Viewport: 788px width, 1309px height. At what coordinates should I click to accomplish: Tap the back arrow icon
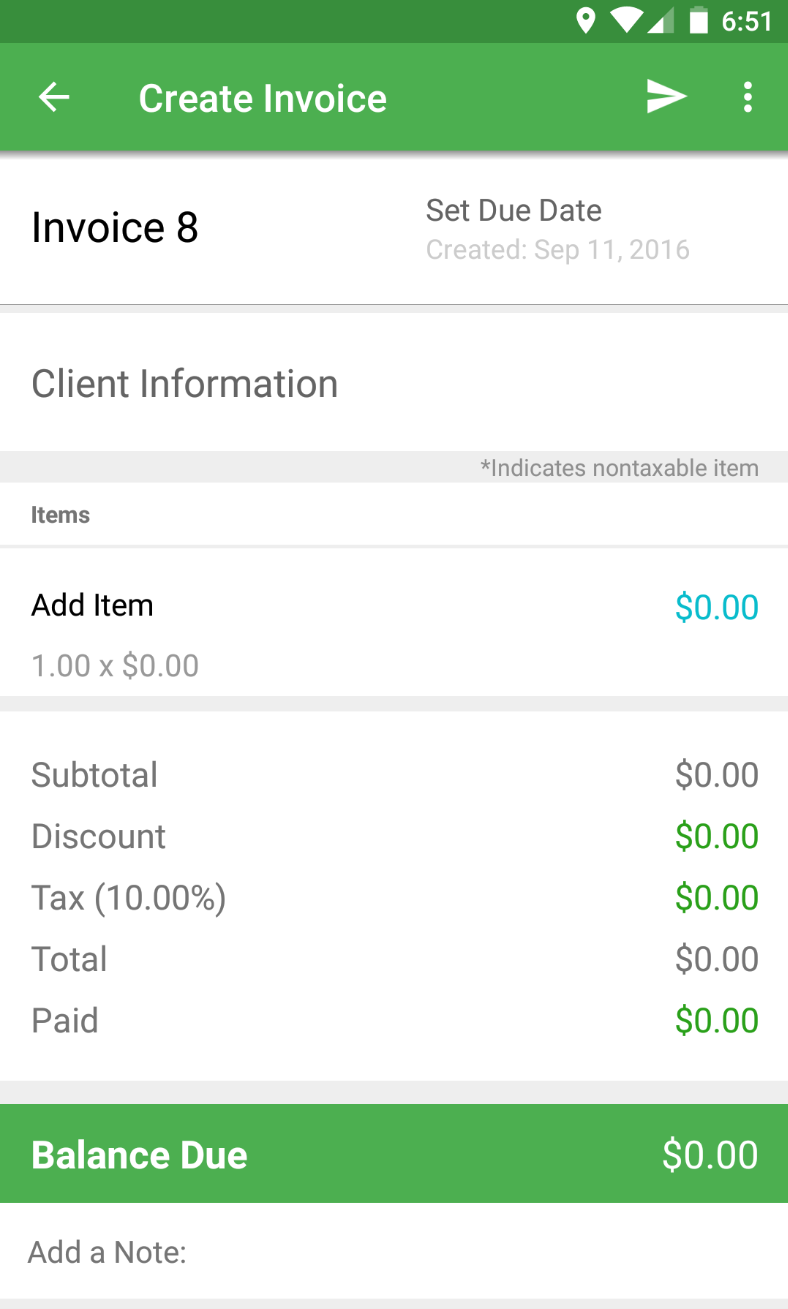tap(54, 97)
